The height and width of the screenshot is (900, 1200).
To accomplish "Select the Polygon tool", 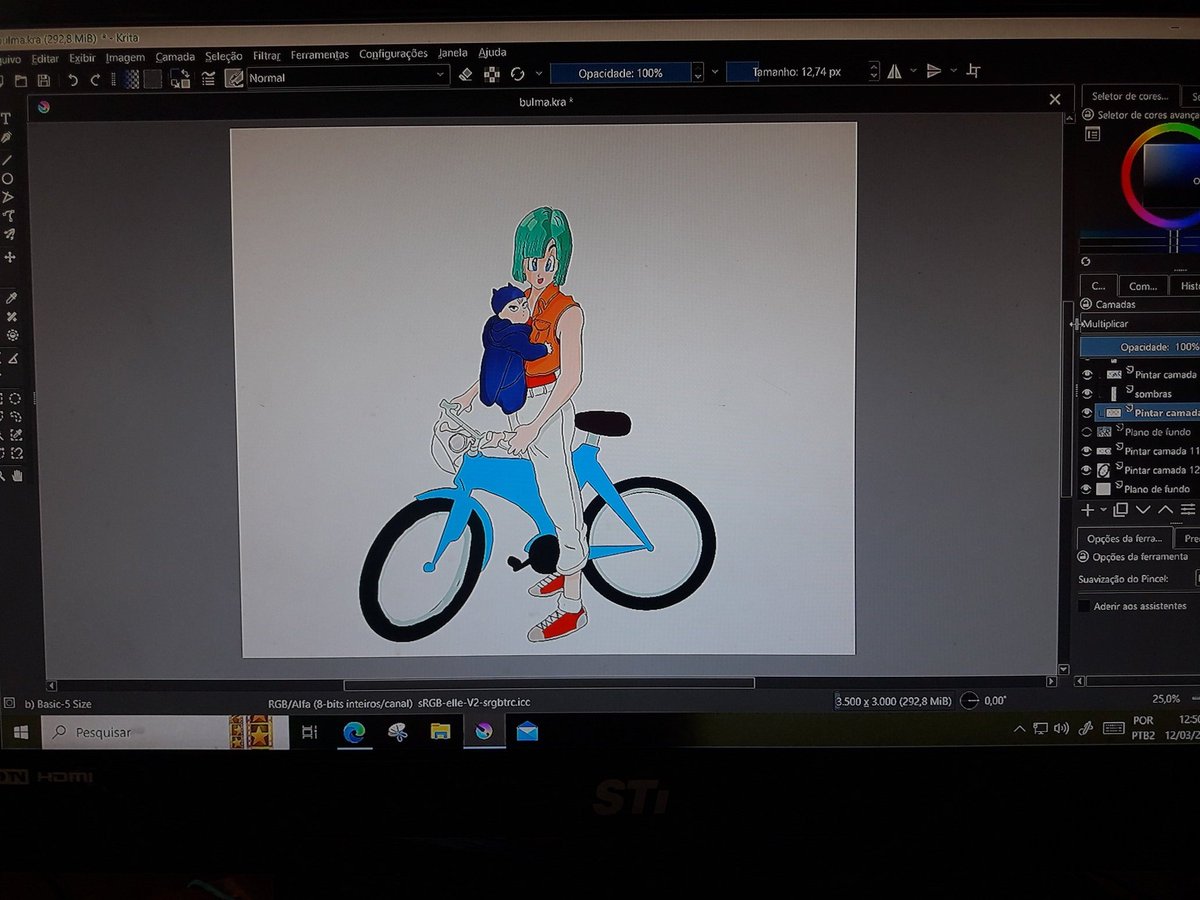I will click(7, 198).
